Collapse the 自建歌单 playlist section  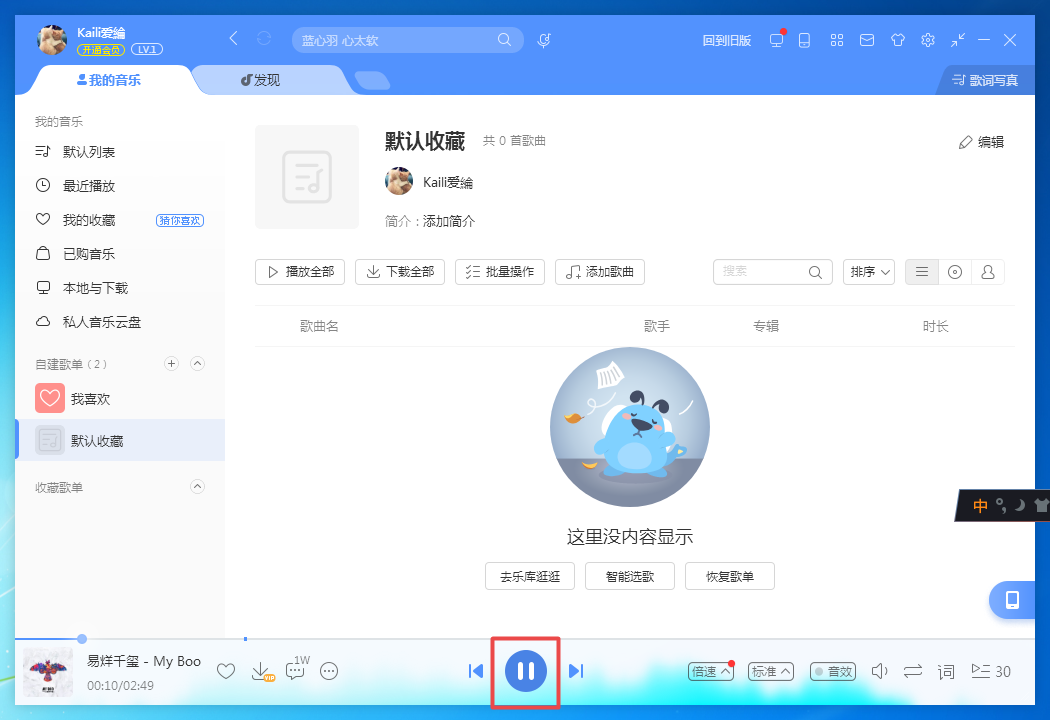pyautogui.click(x=197, y=364)
